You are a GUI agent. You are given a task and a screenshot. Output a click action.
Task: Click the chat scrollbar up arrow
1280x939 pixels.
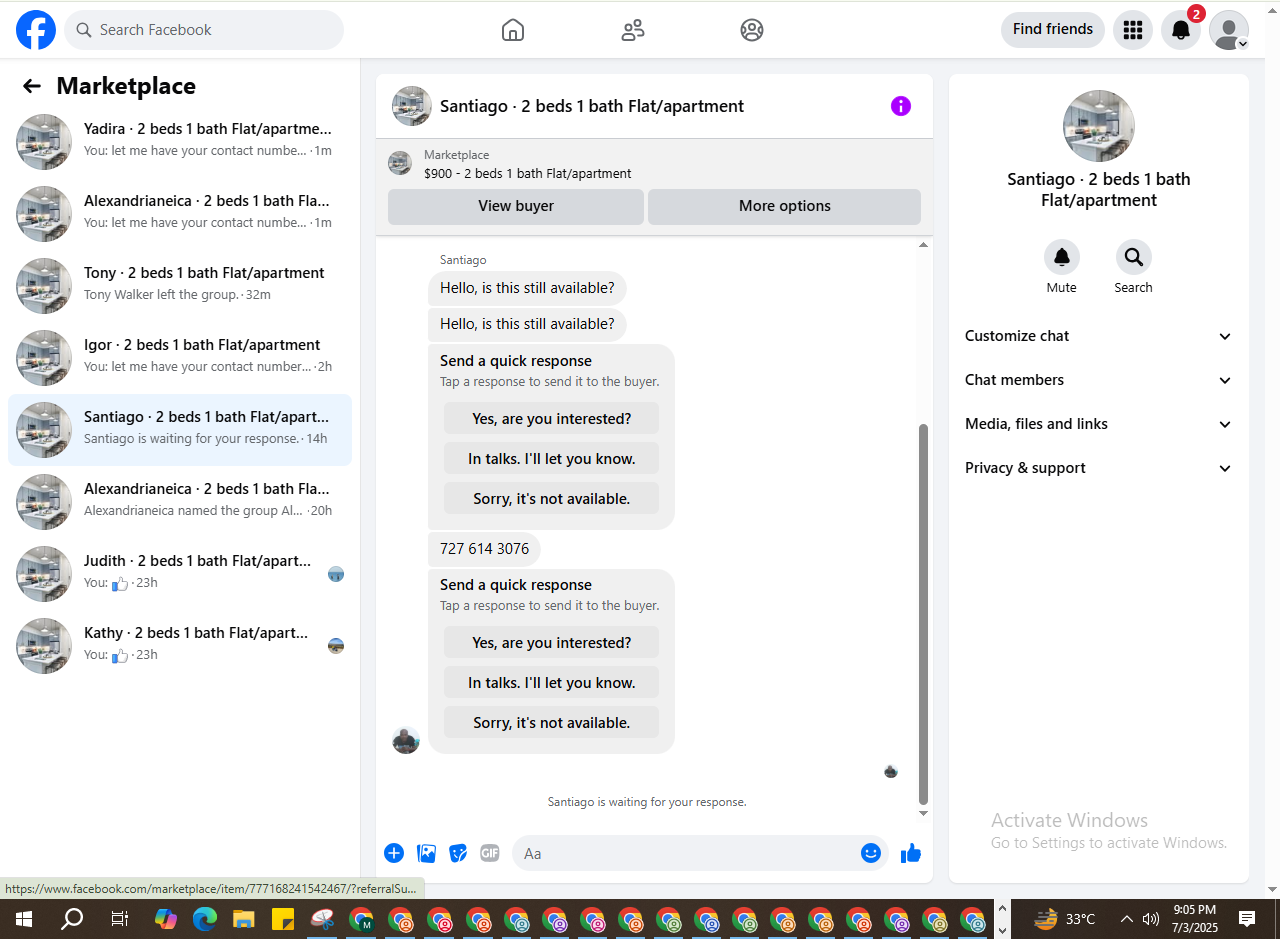[x=923, y=245]
